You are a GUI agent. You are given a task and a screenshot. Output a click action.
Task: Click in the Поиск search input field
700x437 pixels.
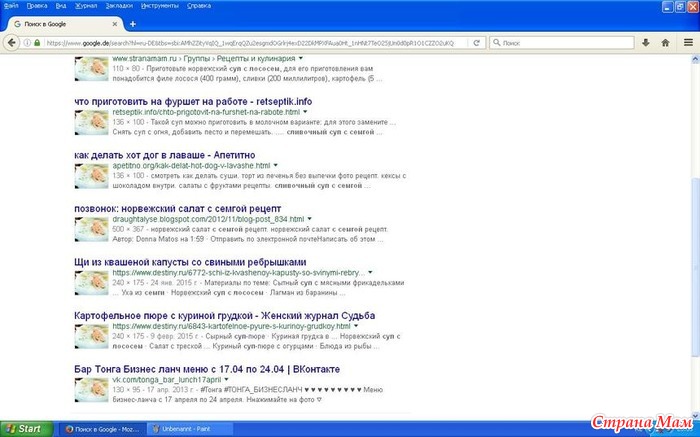click(560, 43)
